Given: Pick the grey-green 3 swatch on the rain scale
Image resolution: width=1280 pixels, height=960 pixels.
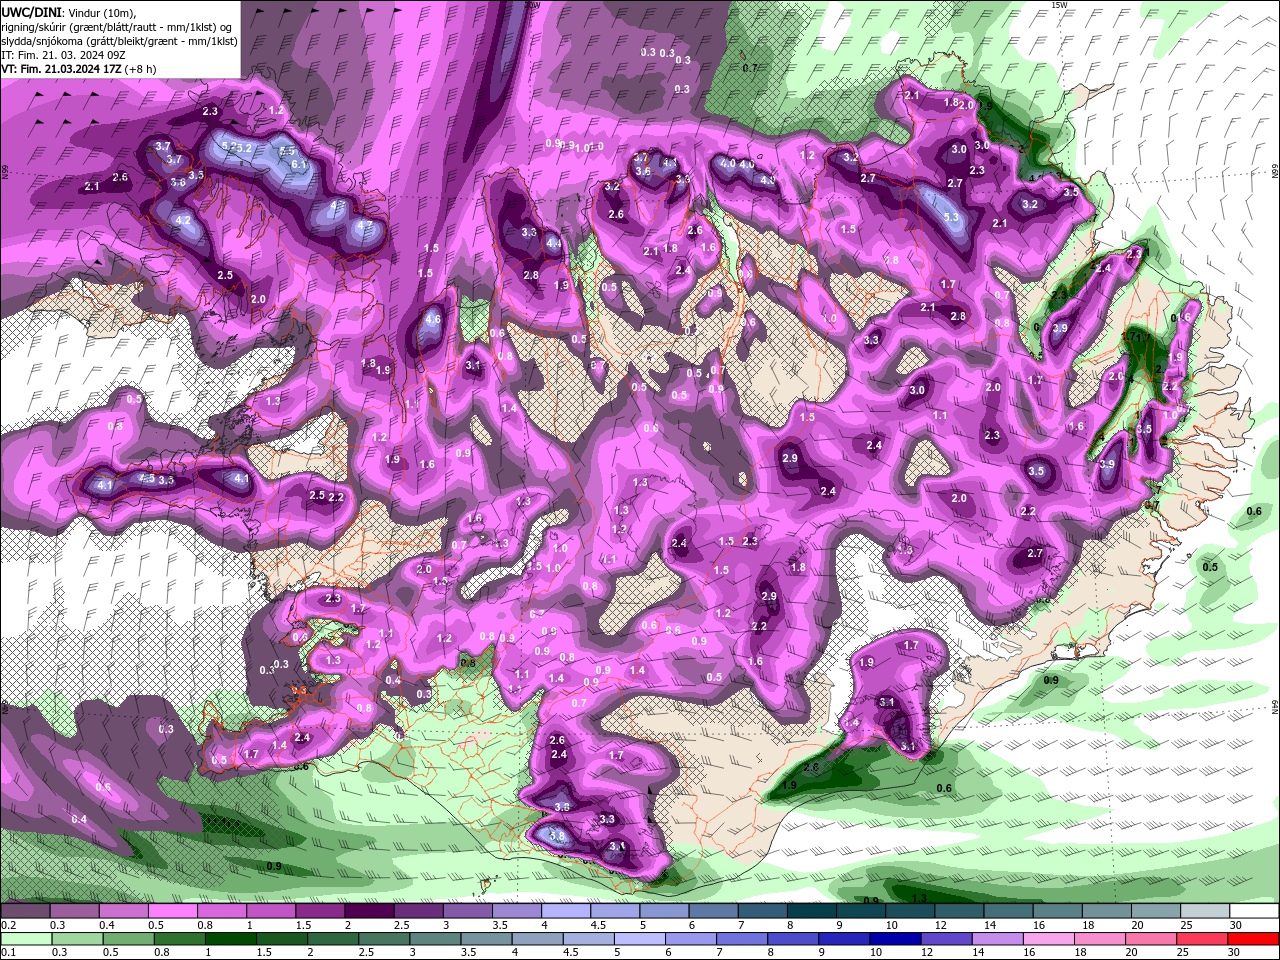Looking at the screenshot, I should pyautogui.click(x=435, y=939).
